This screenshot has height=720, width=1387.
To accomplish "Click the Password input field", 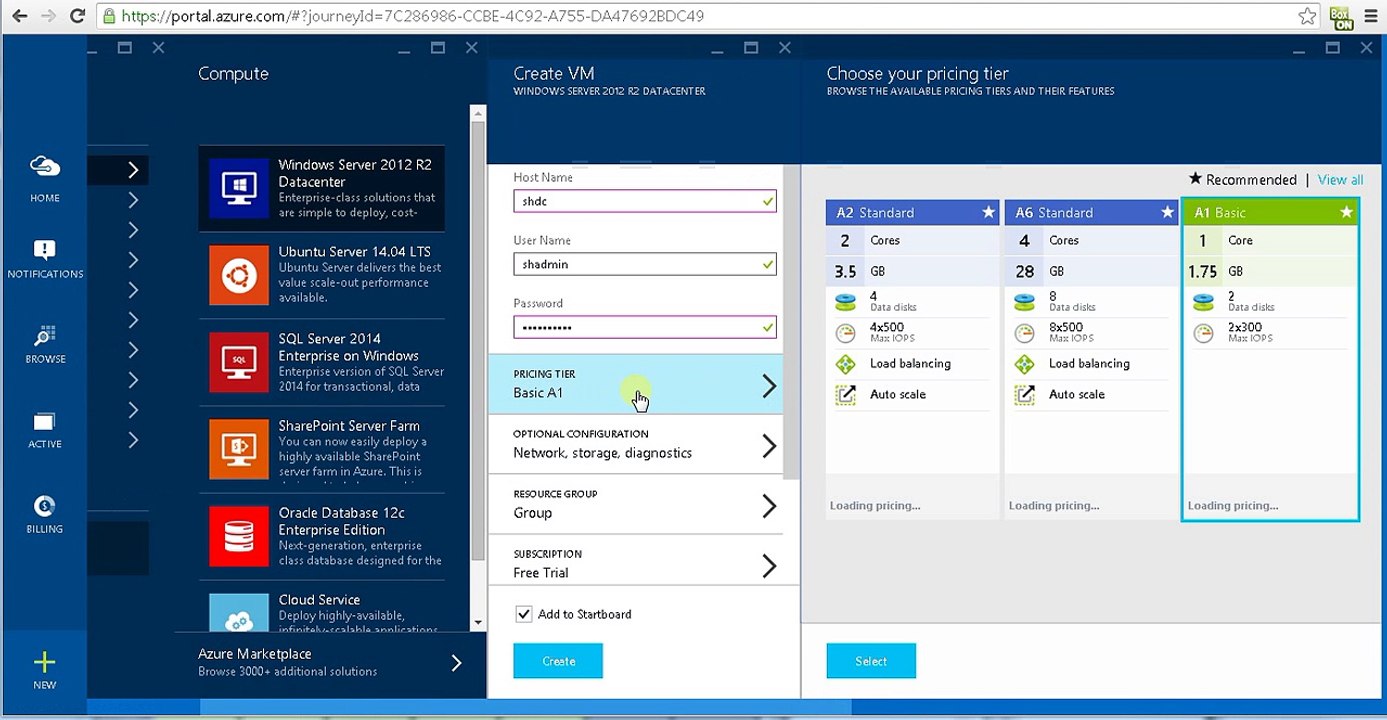I will point(645,327).
